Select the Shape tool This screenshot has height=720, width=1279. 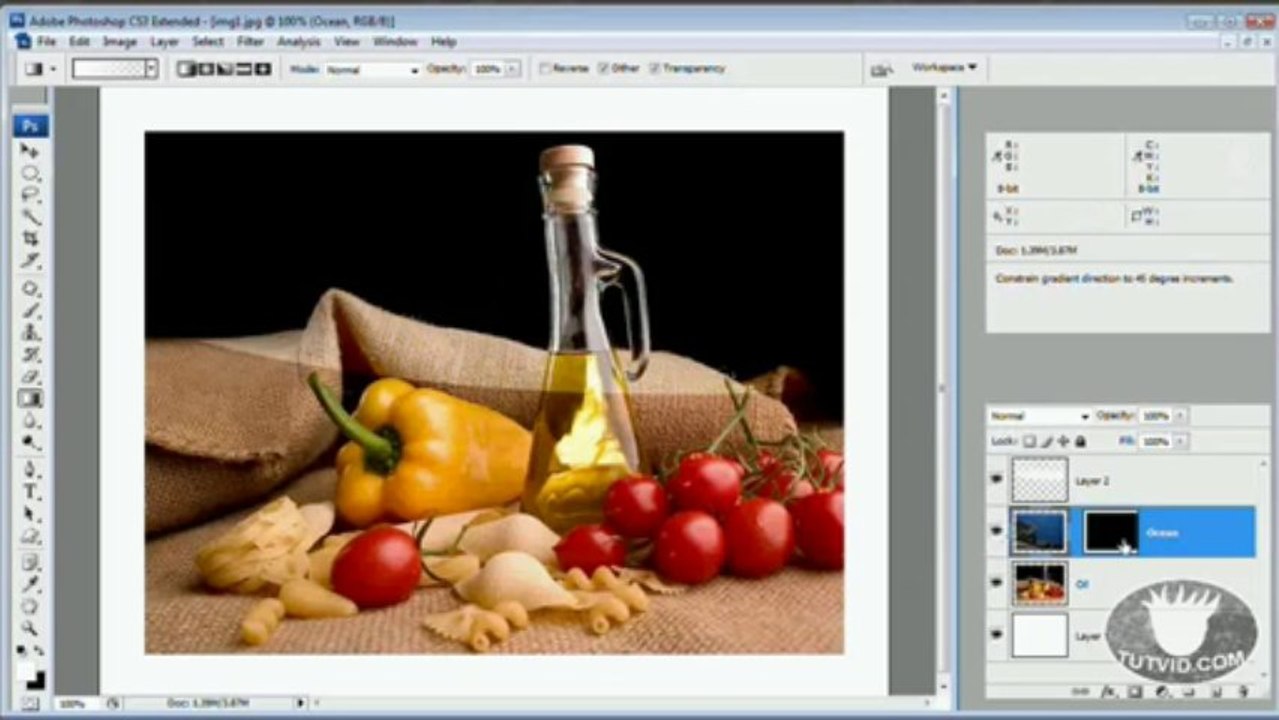[x=31, y=536]
